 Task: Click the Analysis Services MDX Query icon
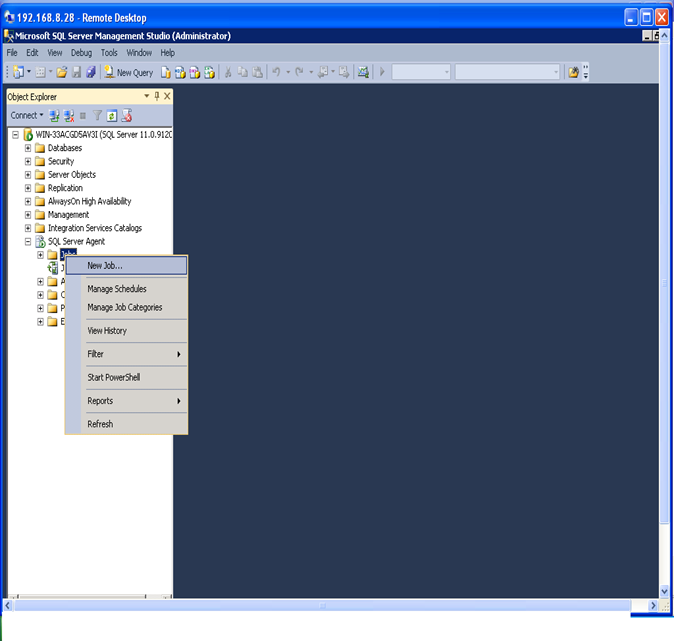pyautogui.click(x=180, y=73)
